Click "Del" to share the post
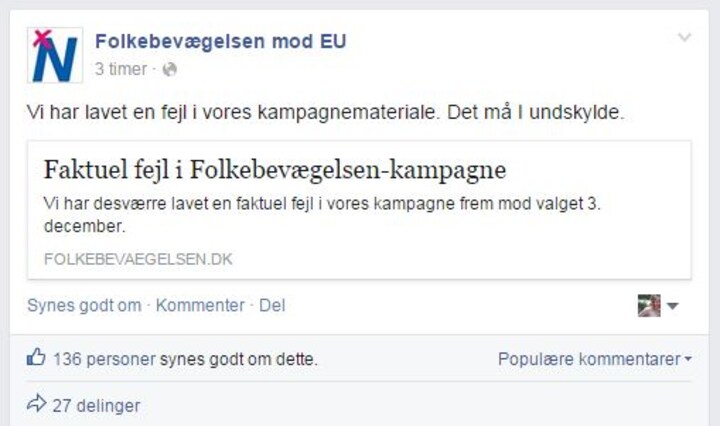Viewport: 720px width, 426px height. click(272, 306)
